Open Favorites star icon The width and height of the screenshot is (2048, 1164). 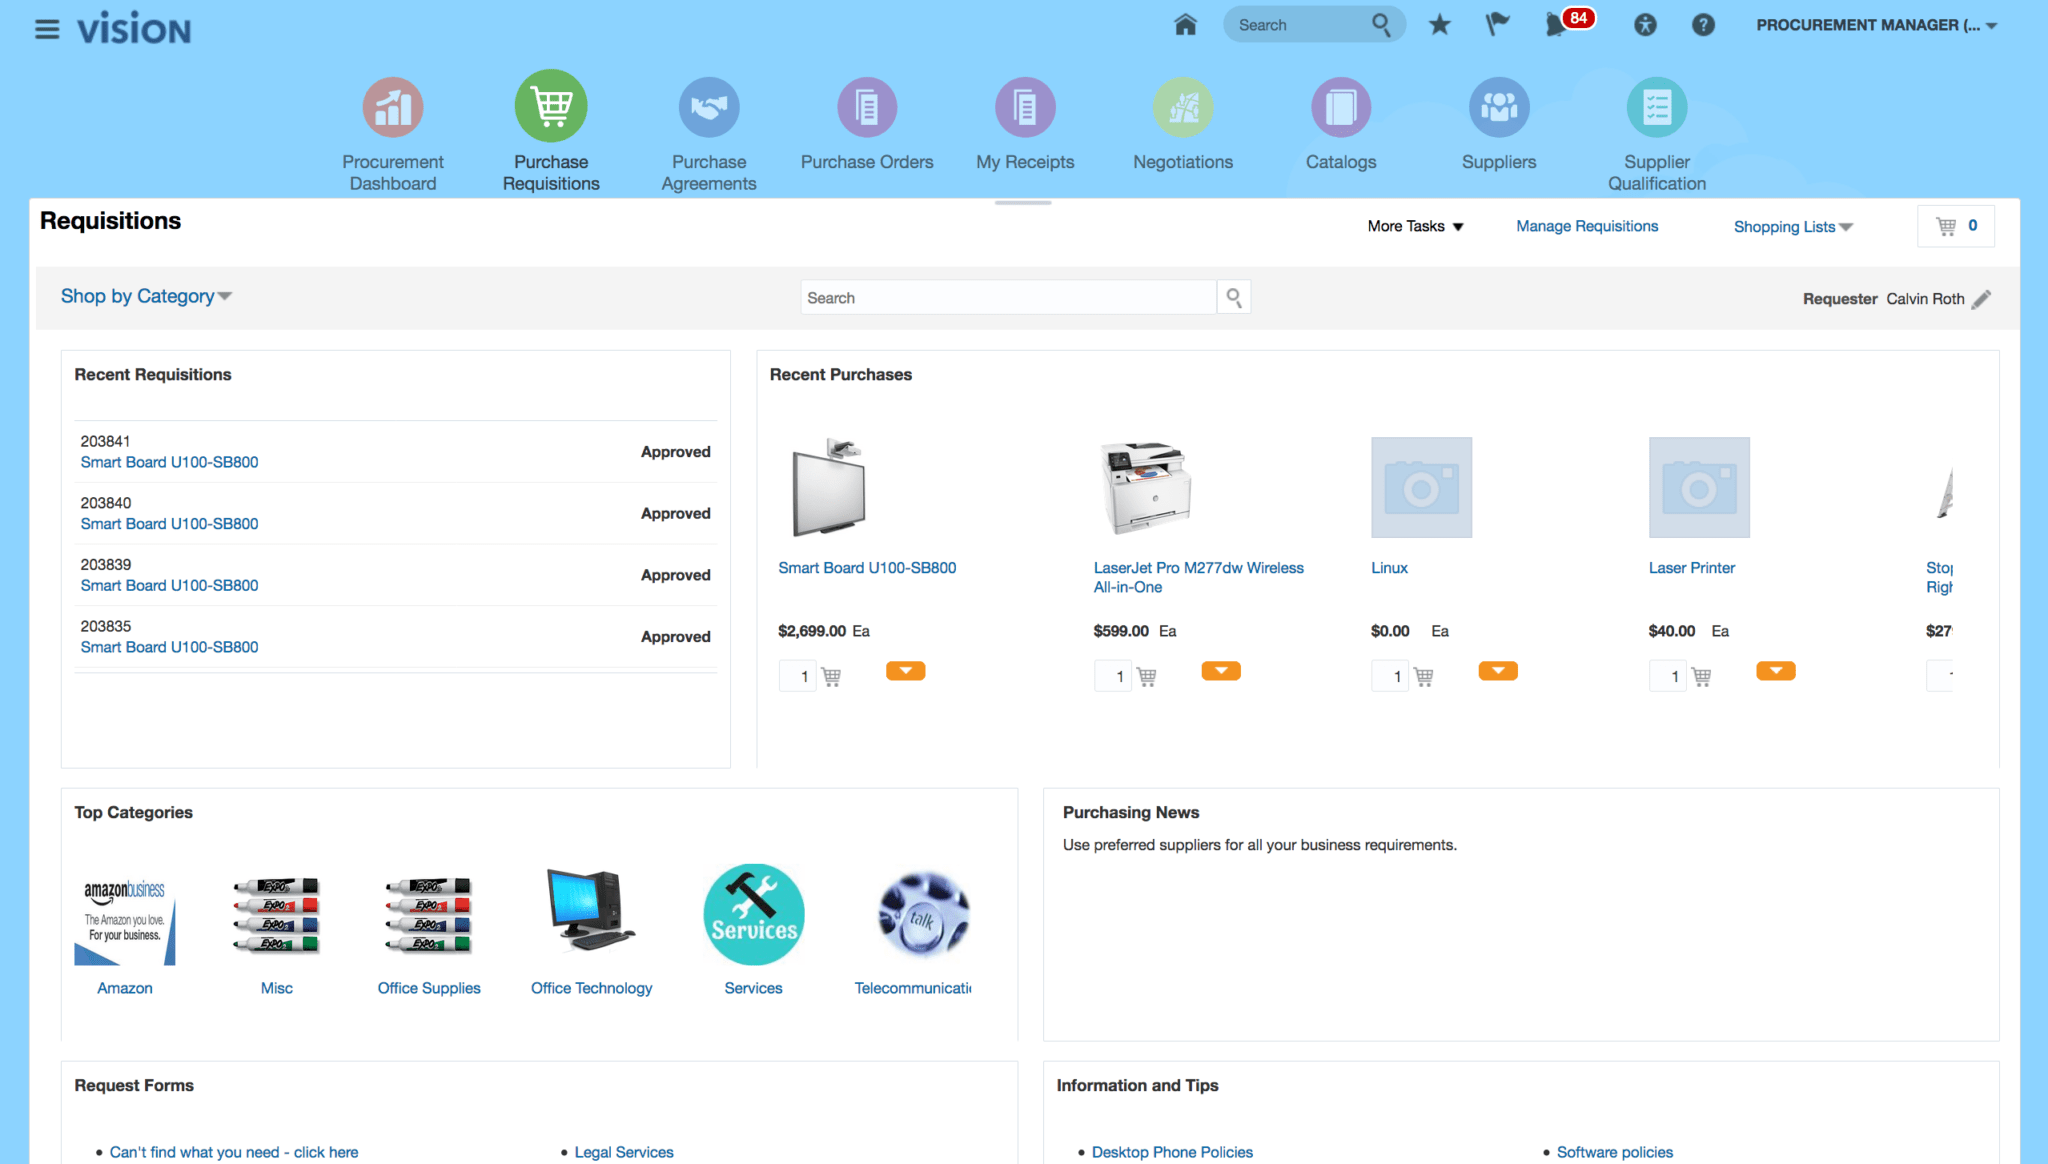(1439, 25)
